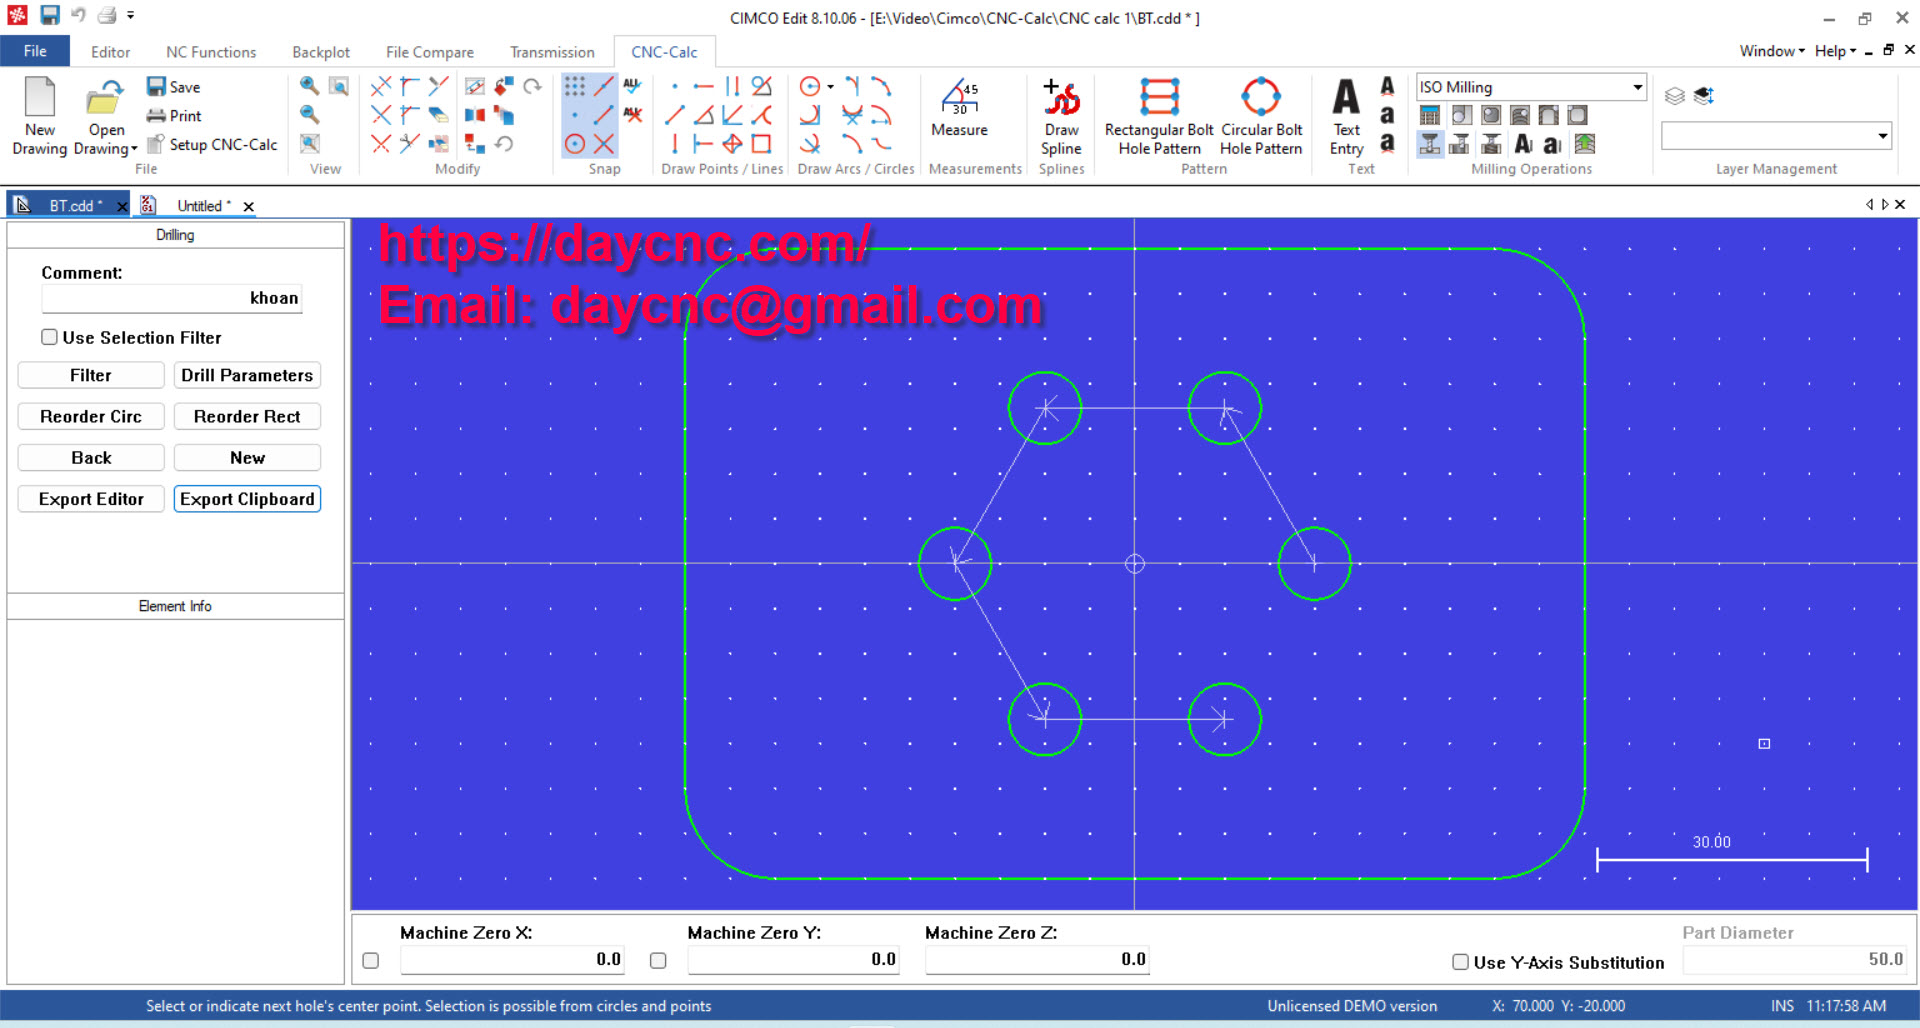Select the Rectangular Bolt Hole Pattern tool
The width and height of the screenshot is (1920, 1028).
(1157, 117)
